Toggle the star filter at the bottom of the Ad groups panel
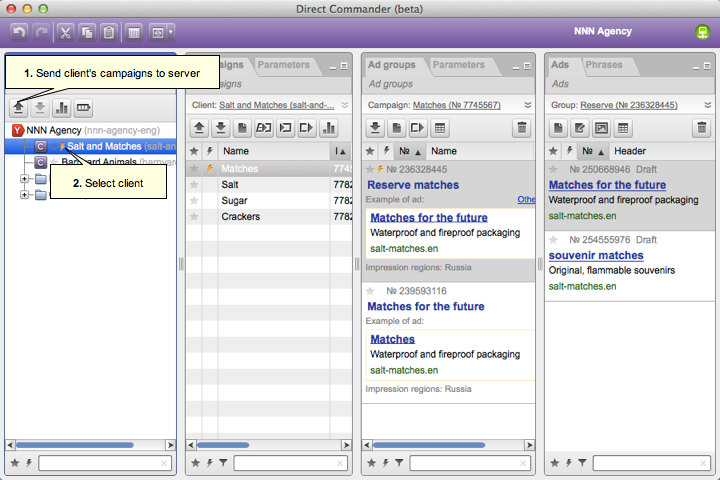The height and width of the screenshot is (480, 720). click(x=371, y=463)
